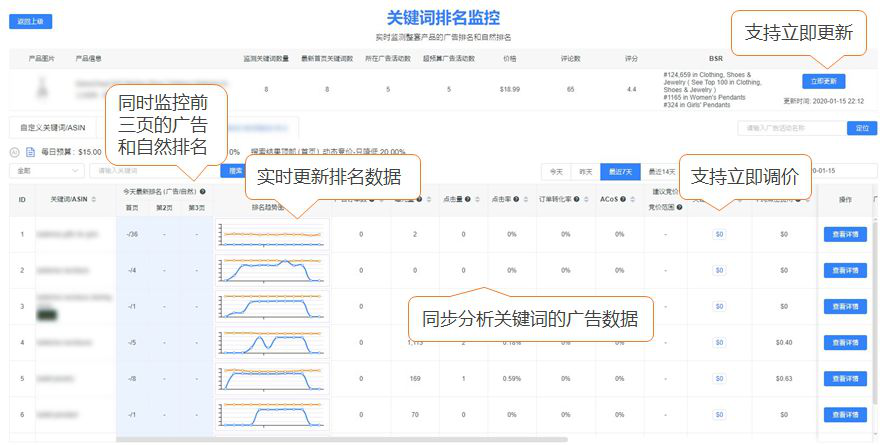Click 查看详情 button in row 3

coord(845,306)
